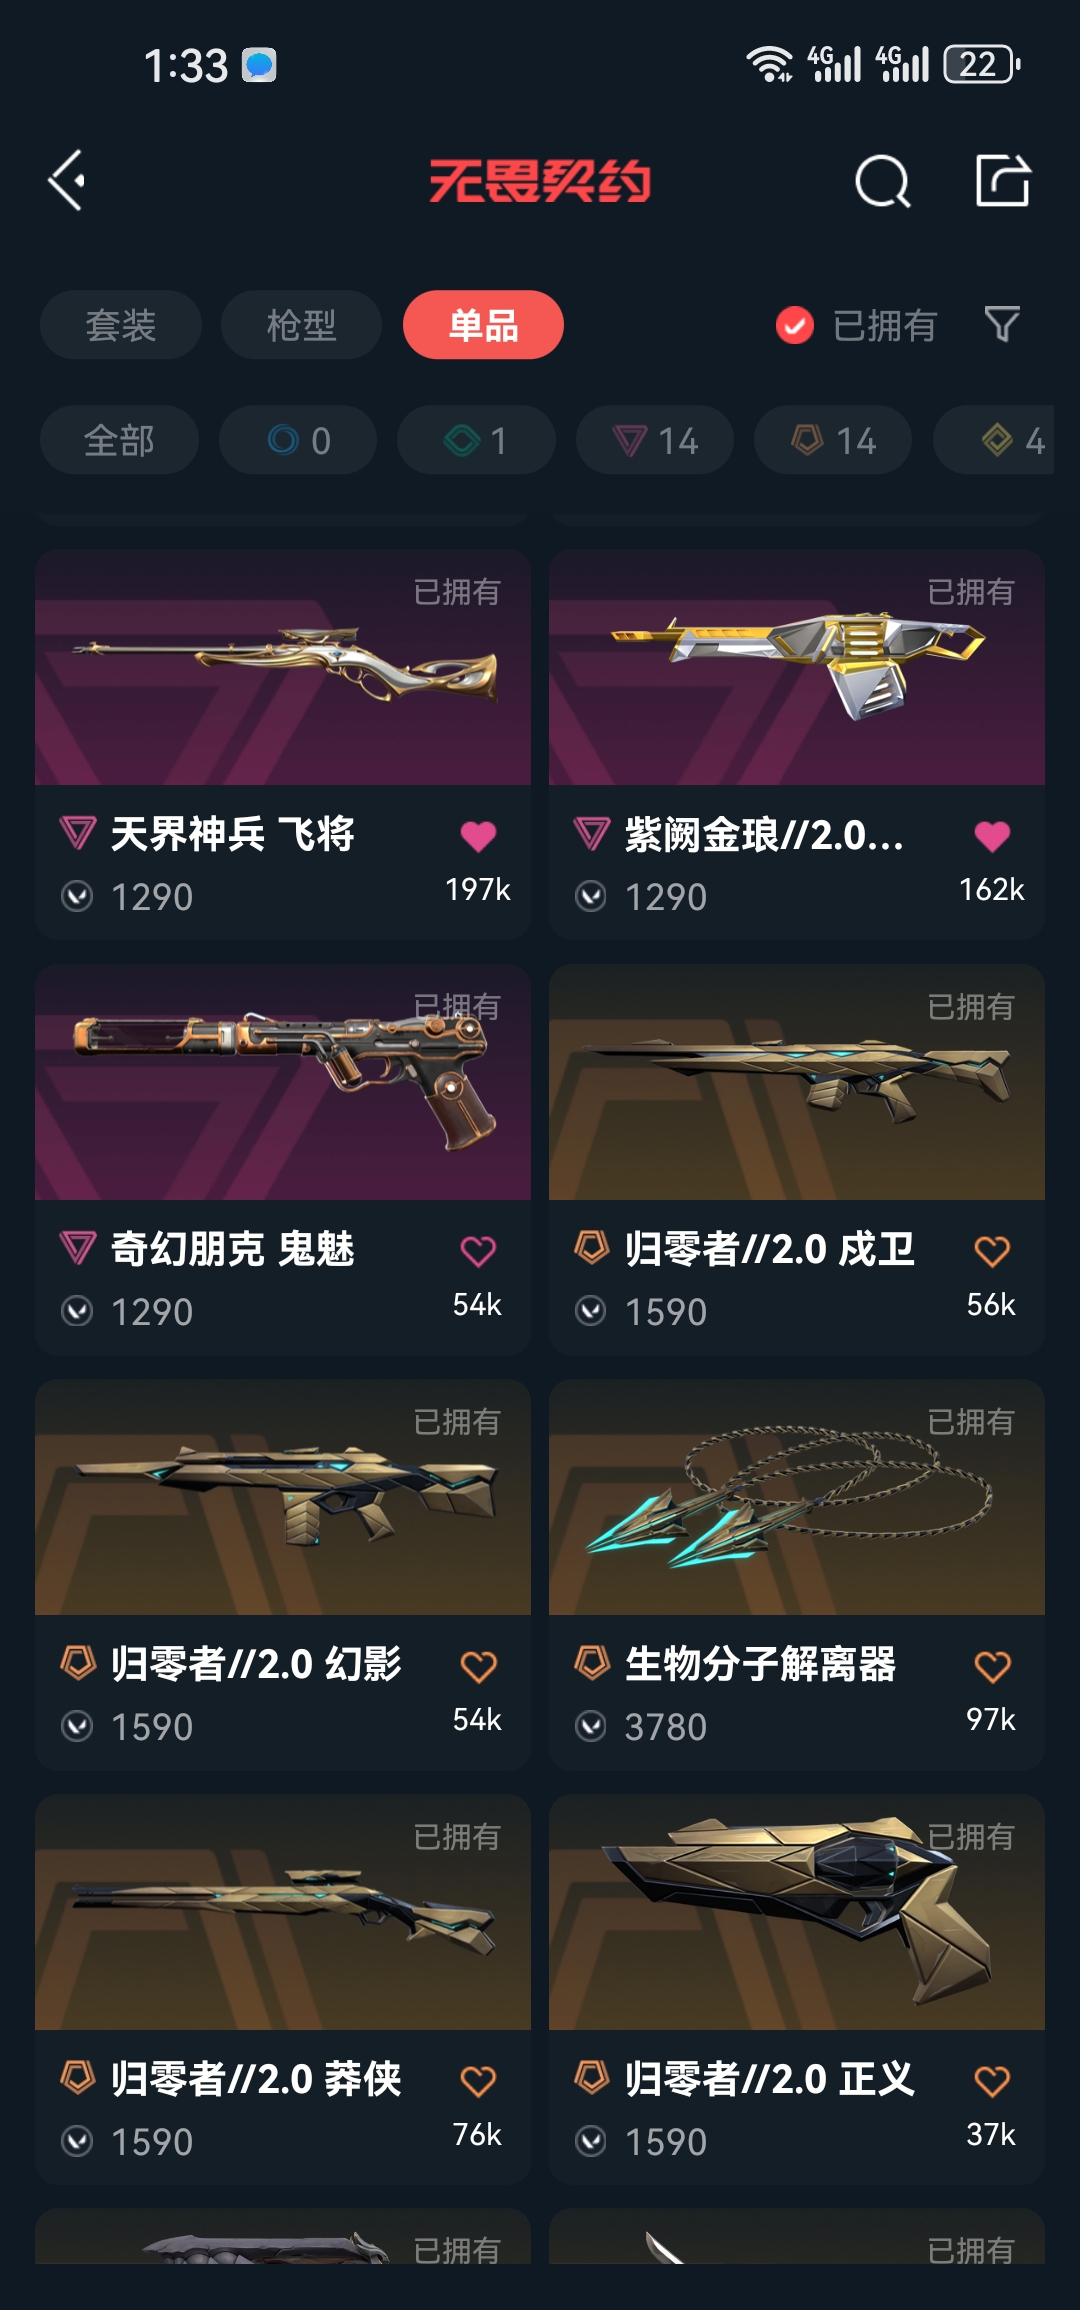
Task: Unlike 紫阙金琅//2.0 heart icon
Action: coord(992,836)
